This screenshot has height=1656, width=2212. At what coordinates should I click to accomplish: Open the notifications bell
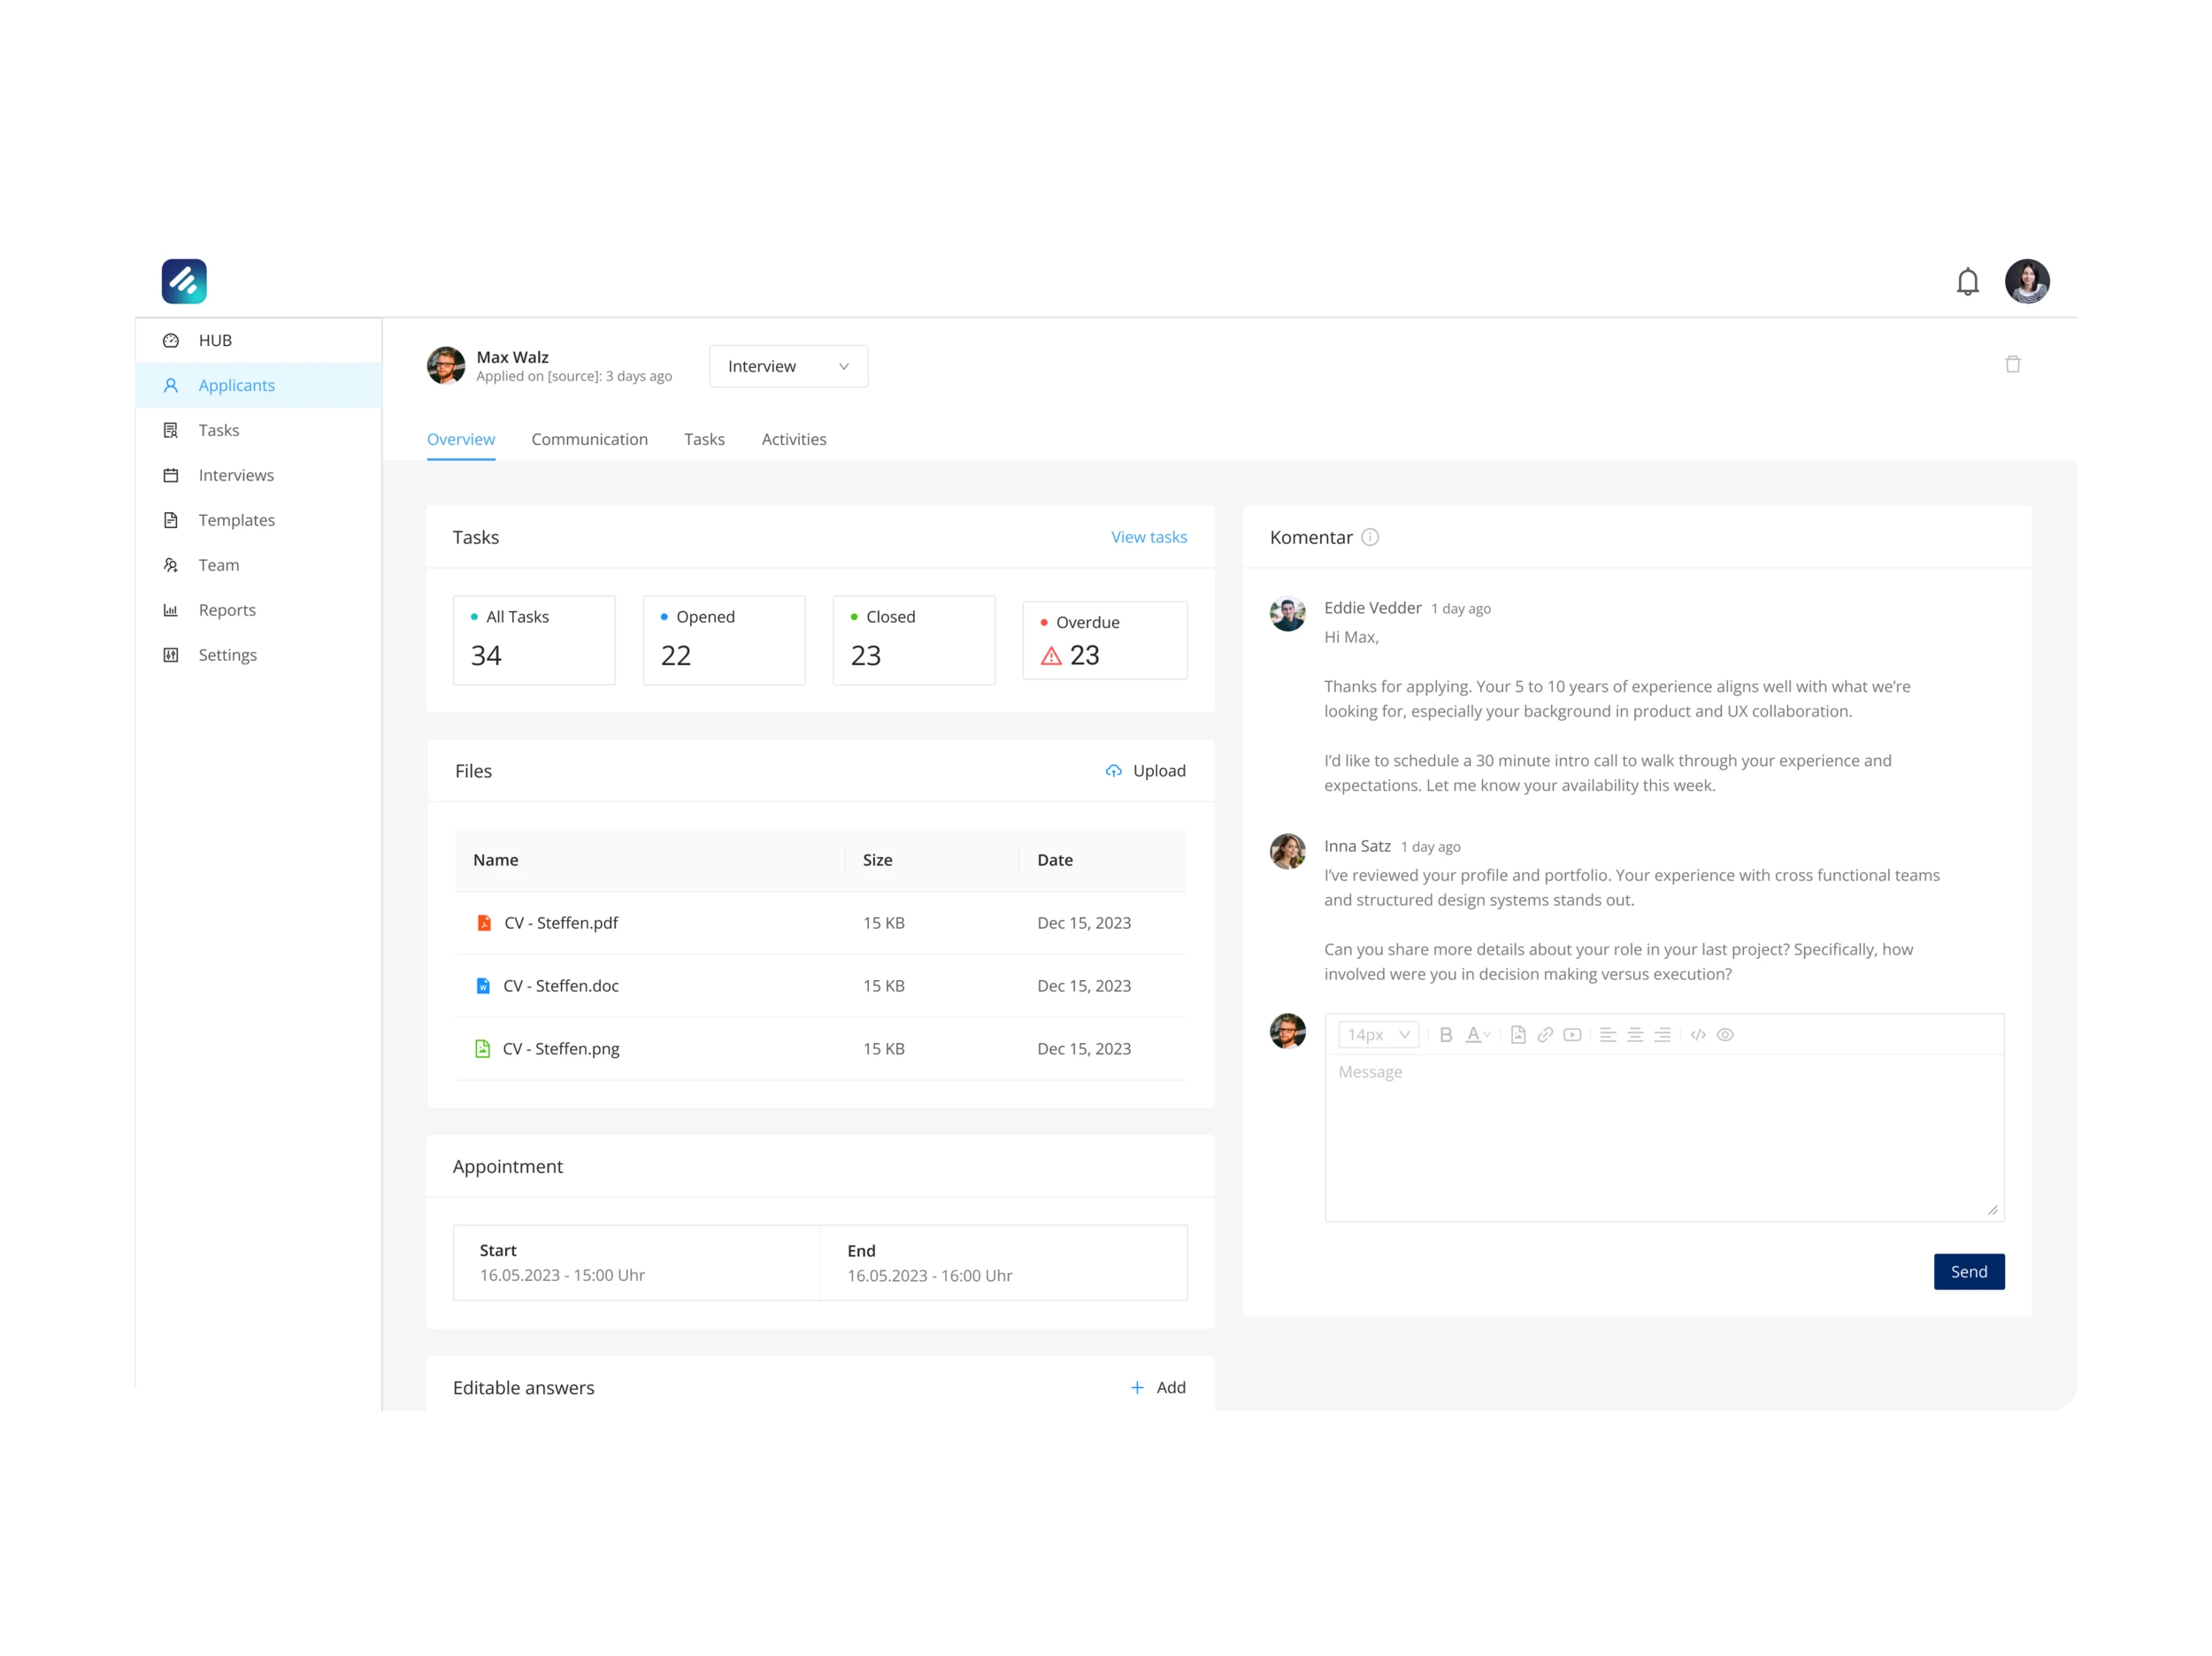point(1967,282)
